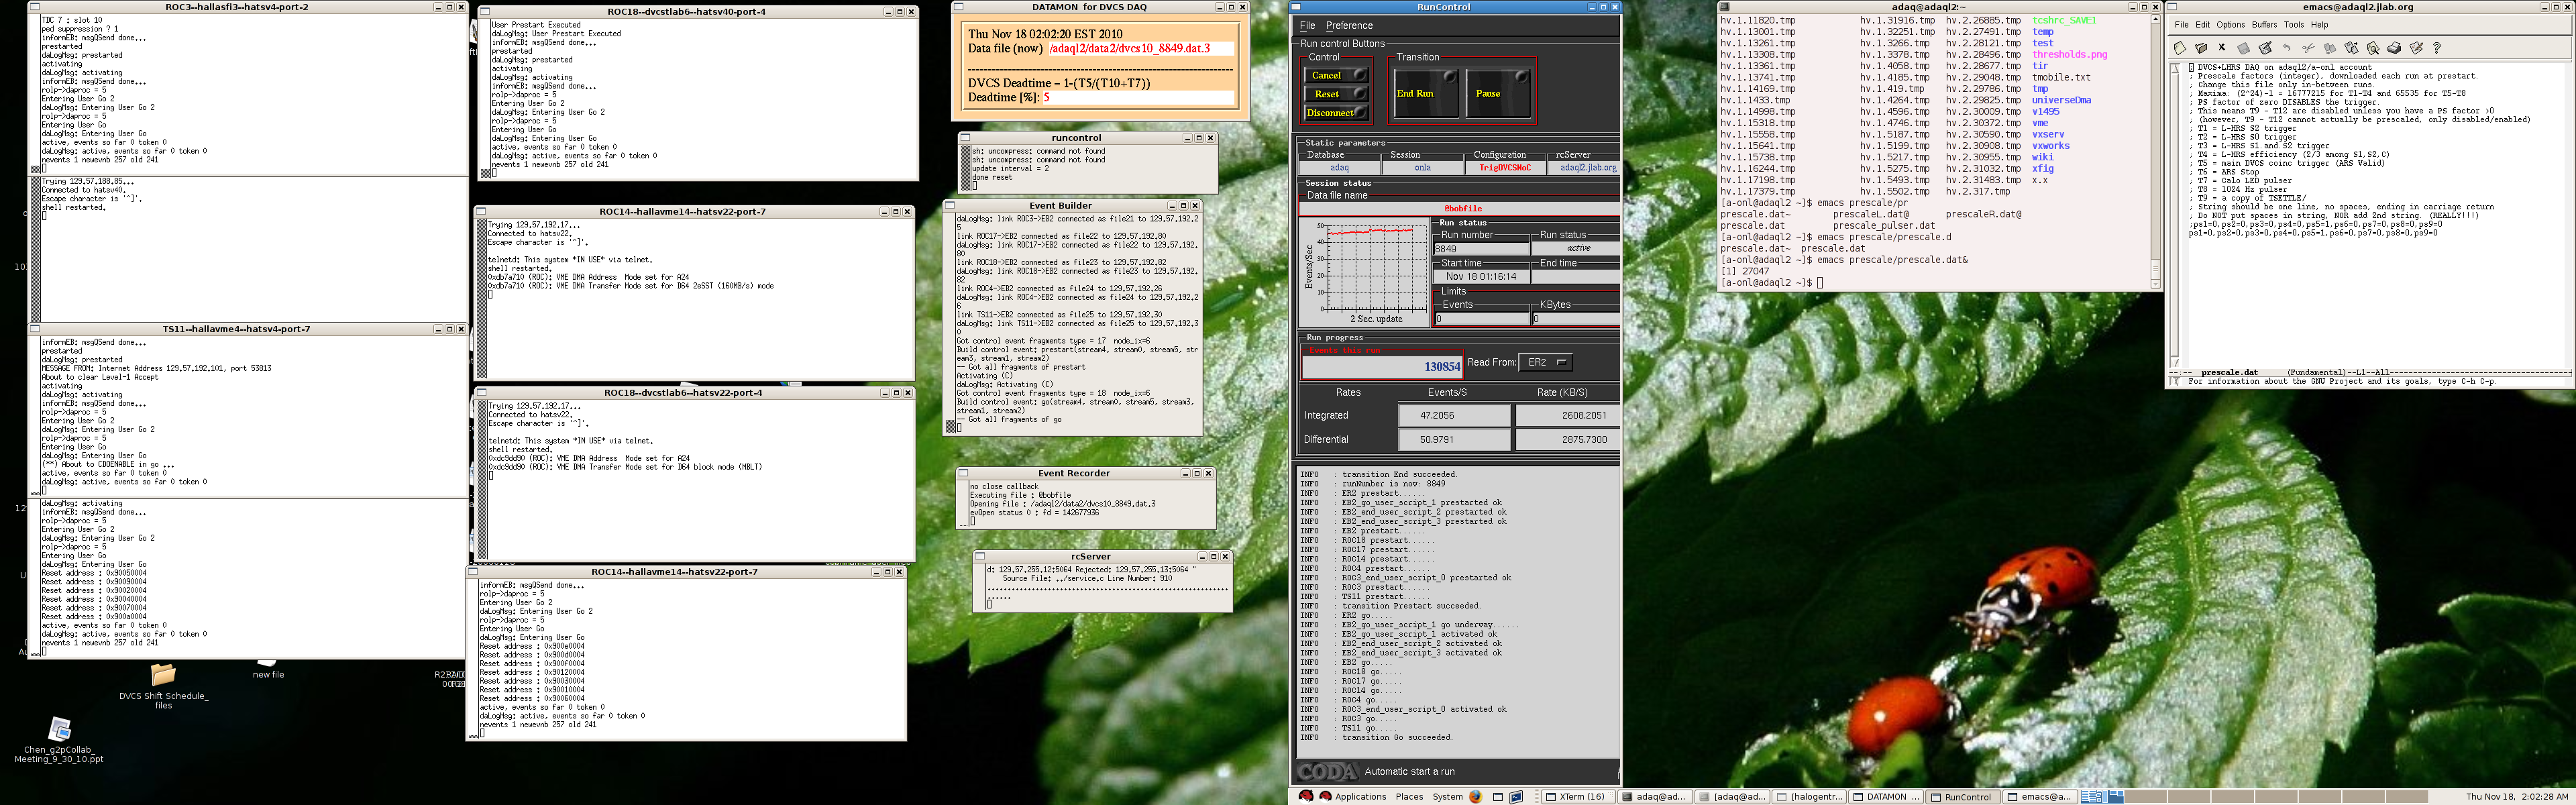Click the undo arrow icon in emacs toolbar
Image resolution: width=2576 pixels, height=805 pixels.
2286,47
